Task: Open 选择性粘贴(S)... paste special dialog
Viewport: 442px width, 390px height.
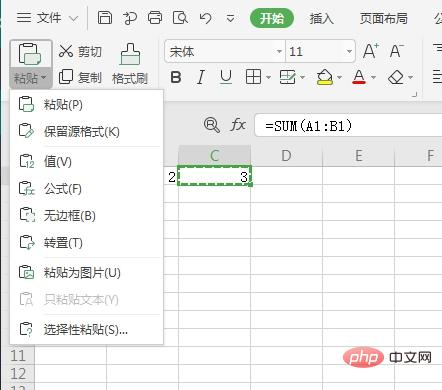Action: point(87,329)
